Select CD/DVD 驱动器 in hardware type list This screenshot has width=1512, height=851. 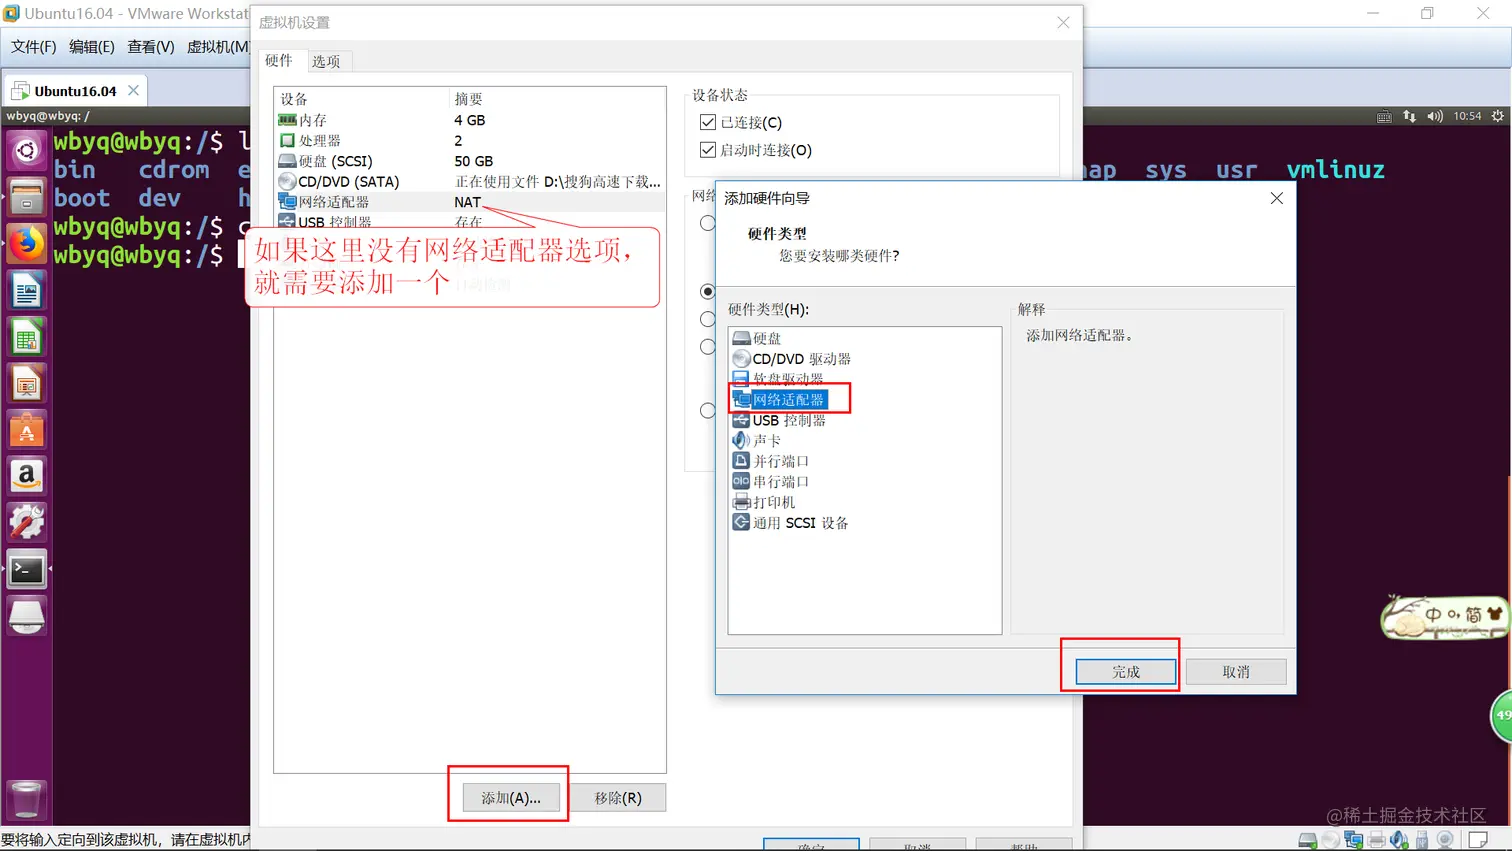pos(792,359)
